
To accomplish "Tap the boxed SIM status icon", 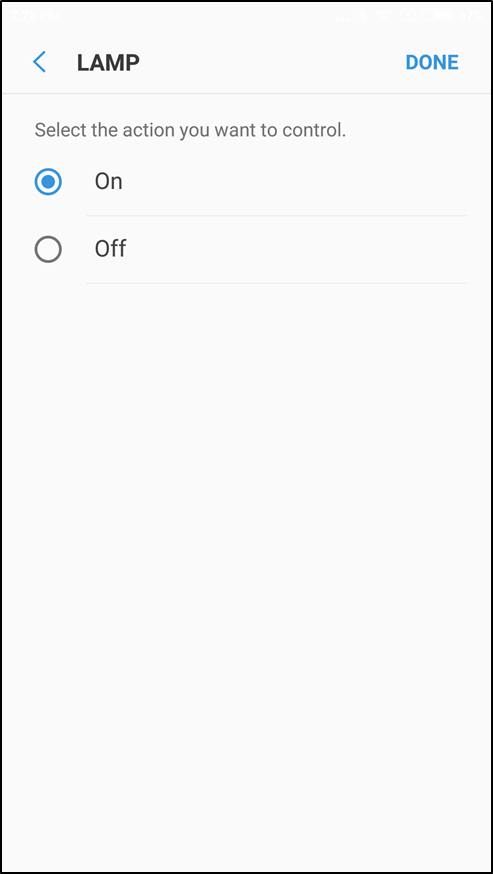I will [408, 16].
